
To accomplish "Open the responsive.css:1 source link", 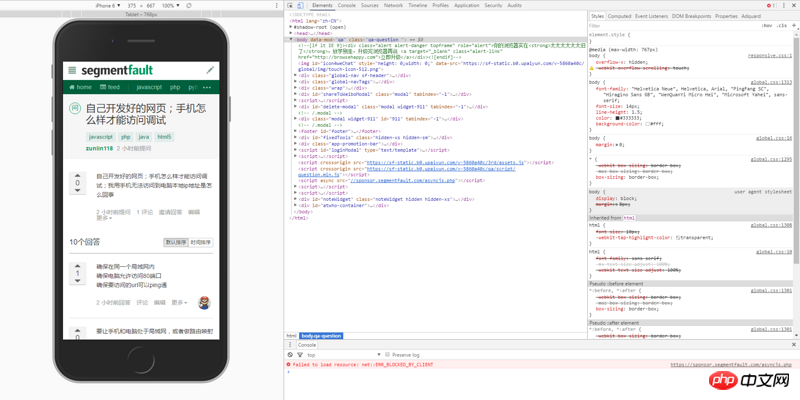I will point(770,56).
